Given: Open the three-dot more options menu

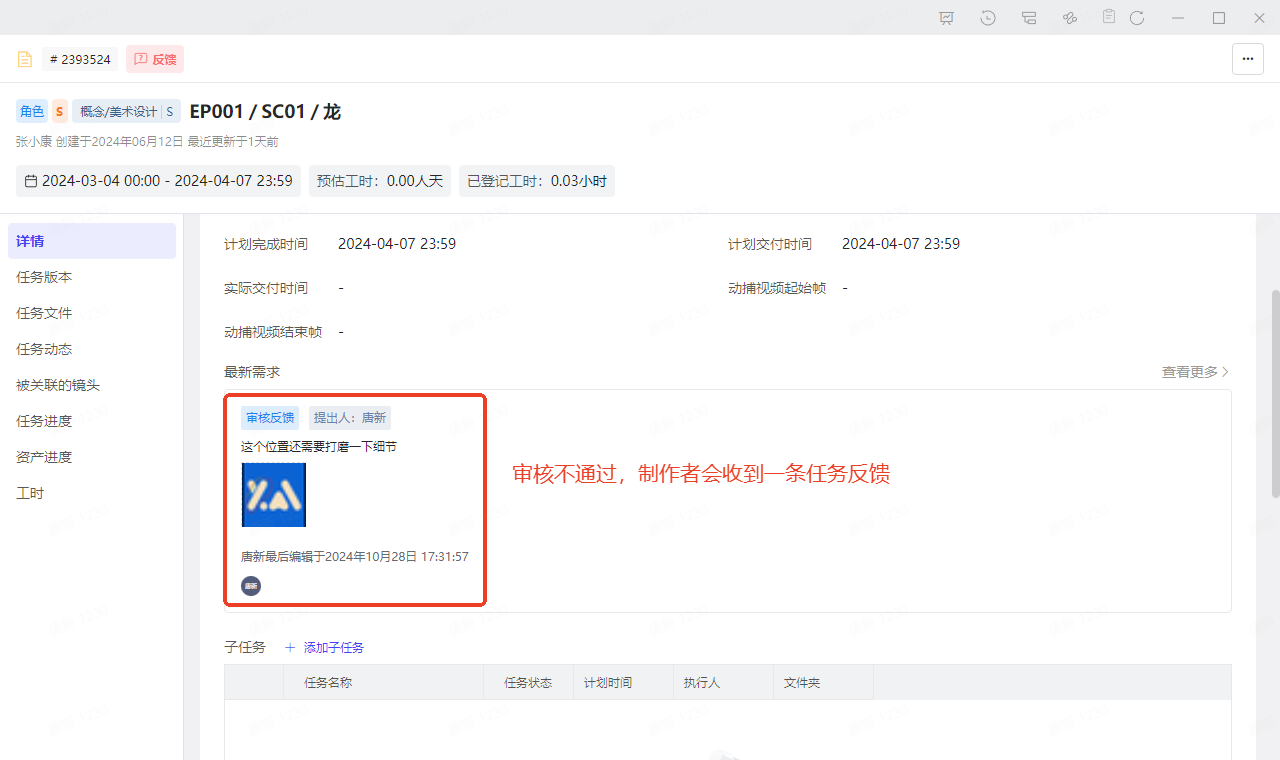Looking at the screenshot, I should (x=1247, y=59).
